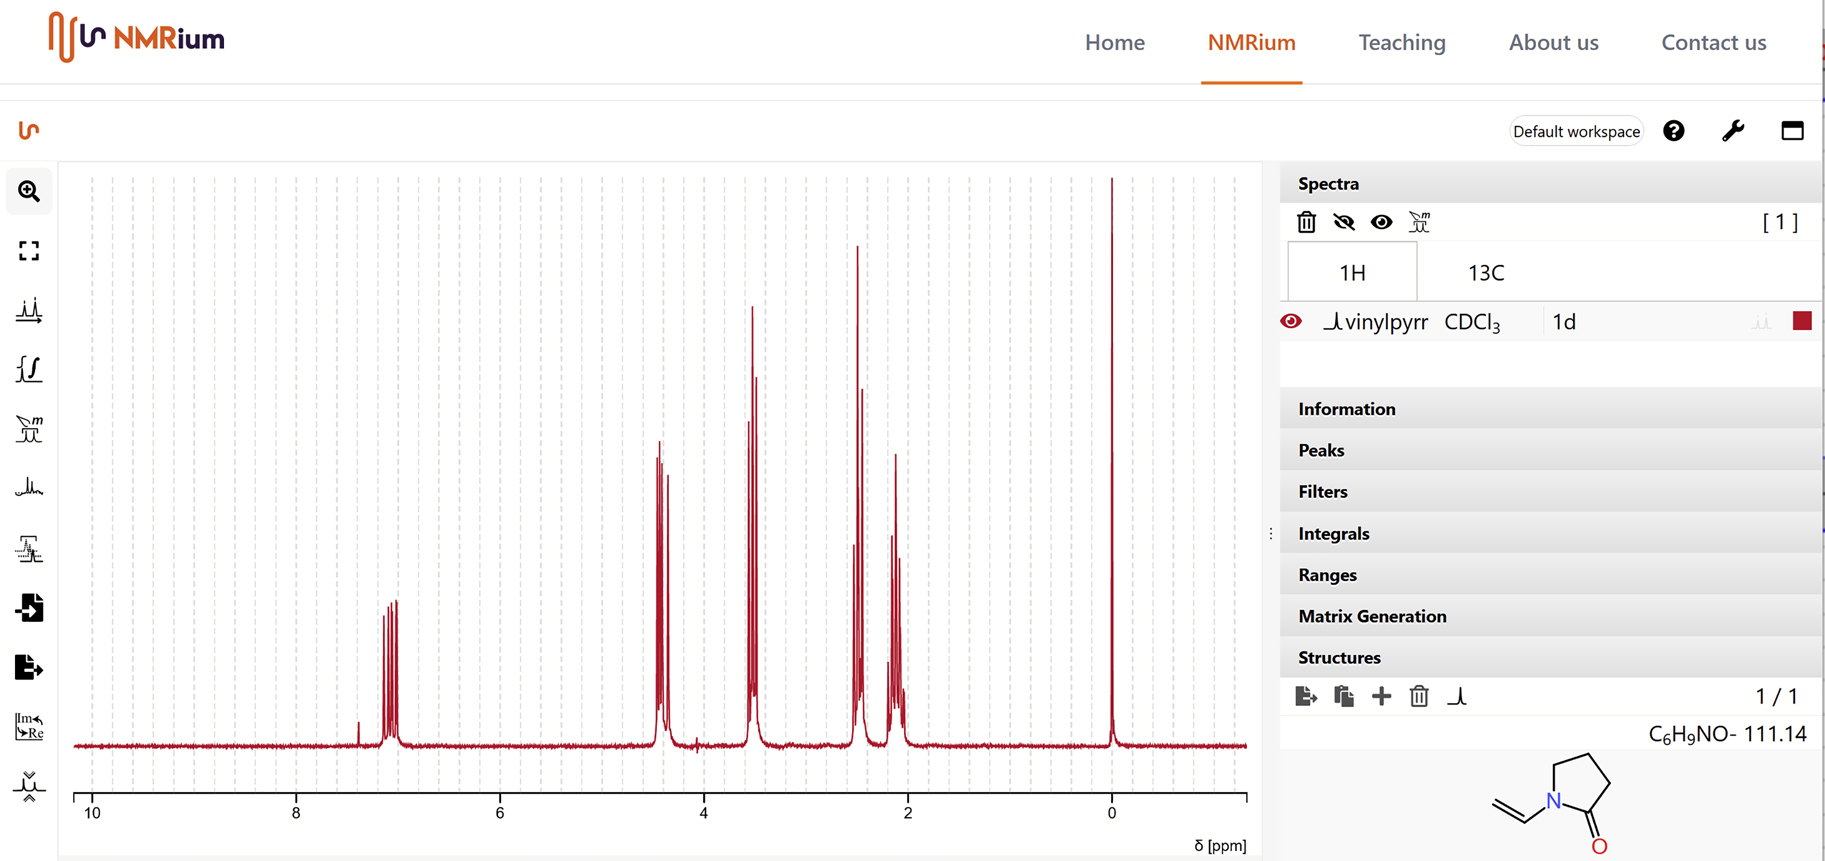
Task: Select the peak picking tool
Action: point(29,311)
